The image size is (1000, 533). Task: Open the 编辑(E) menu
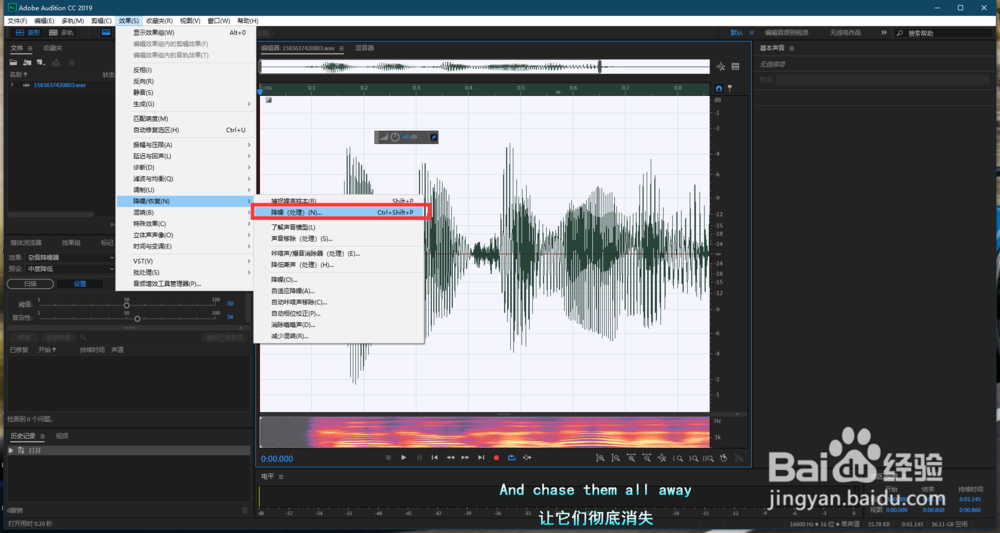click(44, 21)
